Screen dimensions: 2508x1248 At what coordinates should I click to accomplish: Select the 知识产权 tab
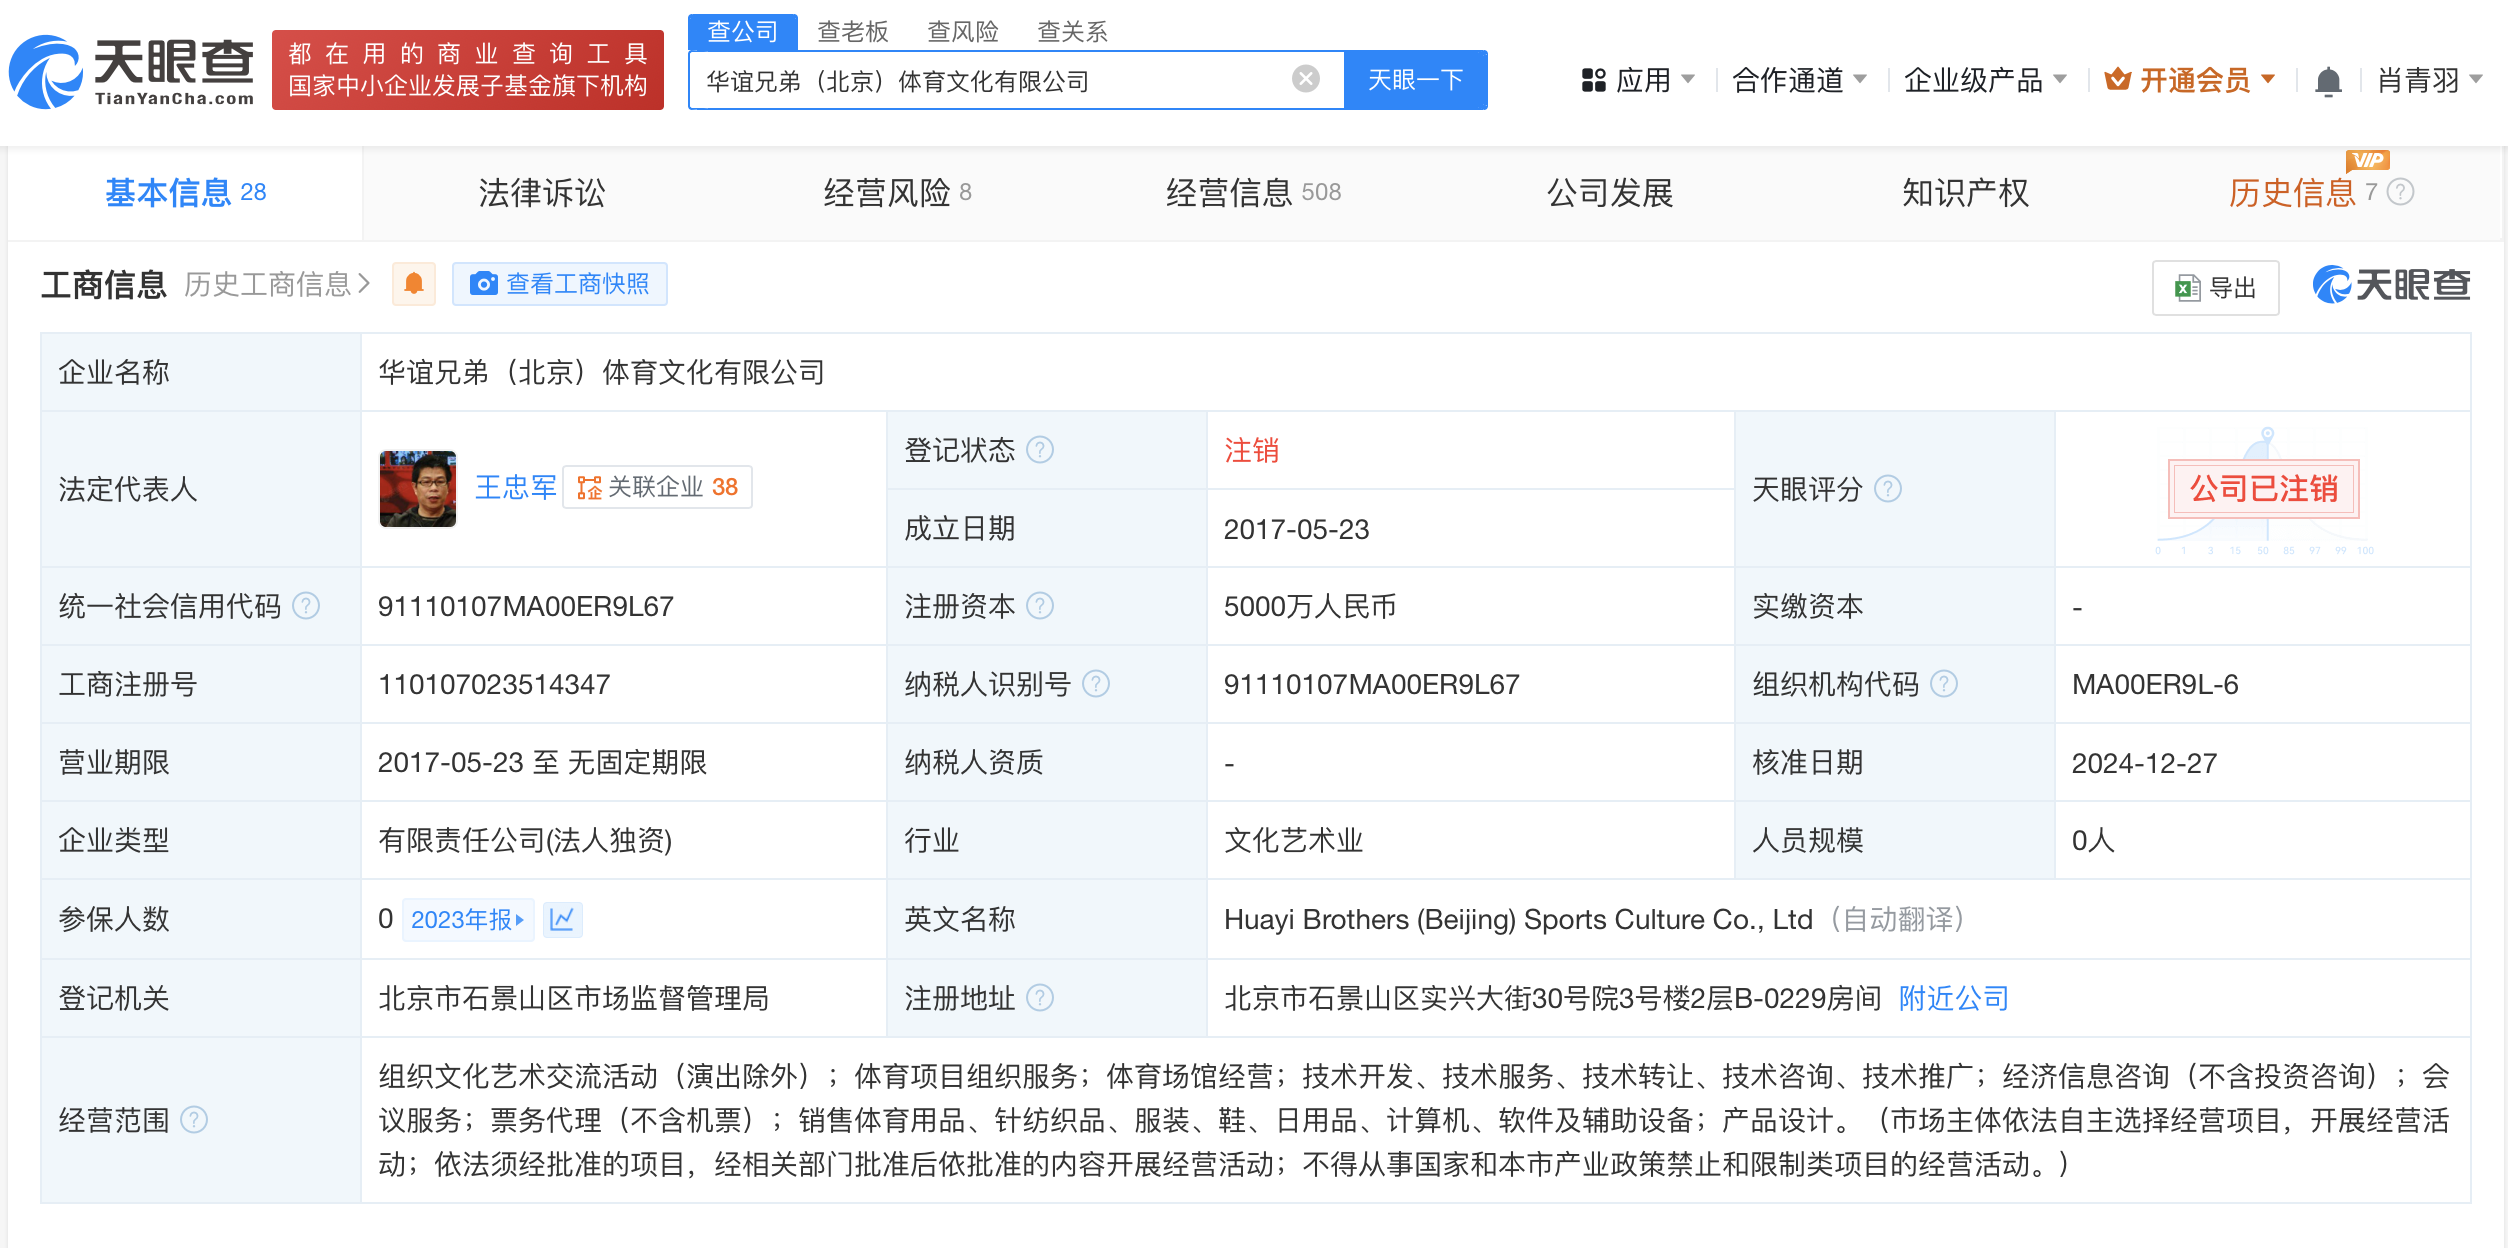[x=1965, y=192]
